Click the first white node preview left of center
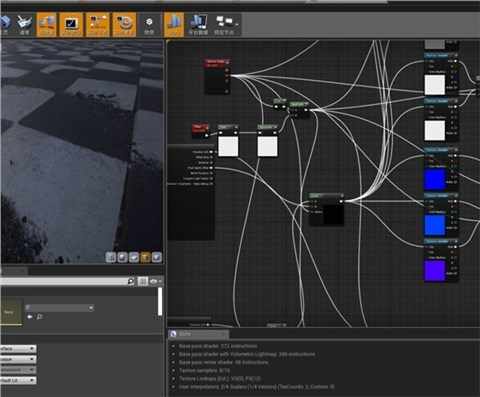Viewport: 480px width, 397px height. (x=228, y=146)
